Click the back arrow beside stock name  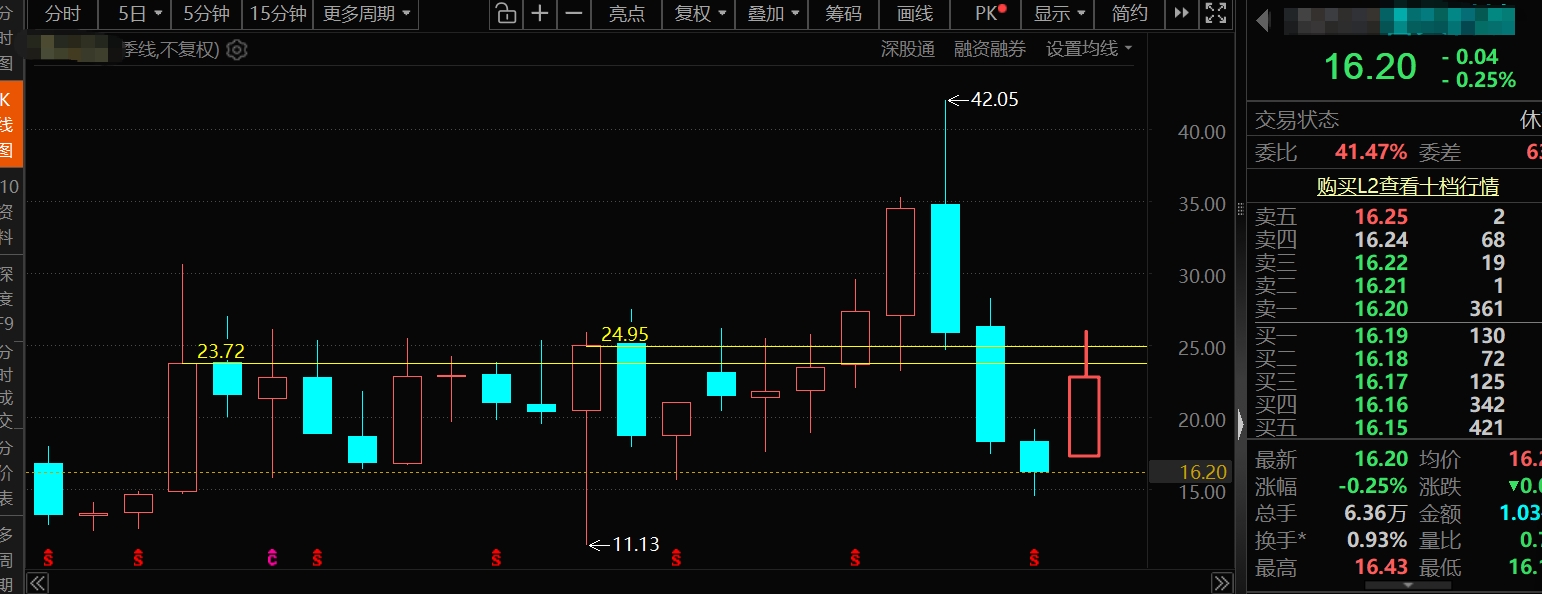(1264, 20)
